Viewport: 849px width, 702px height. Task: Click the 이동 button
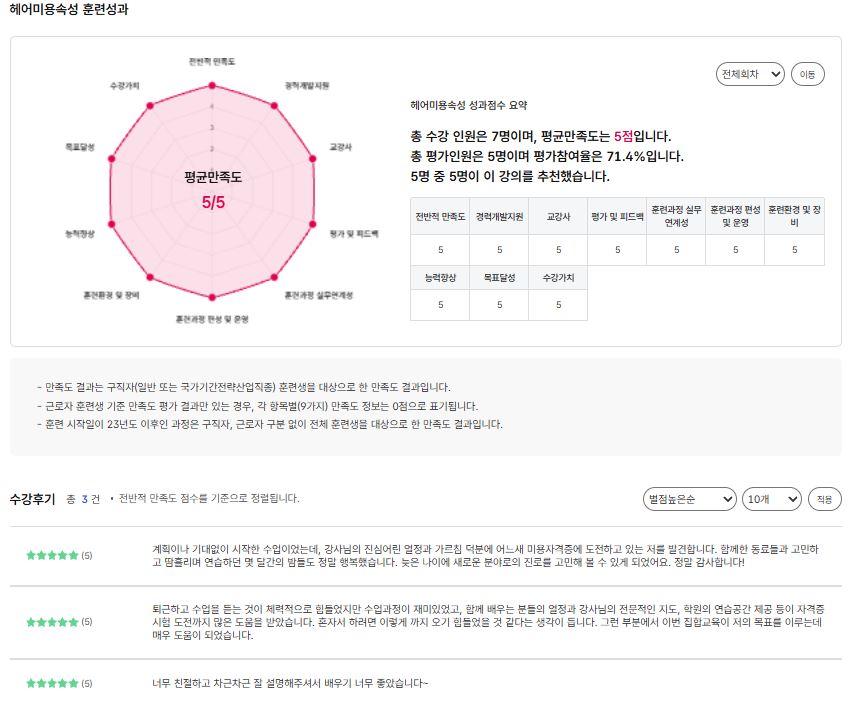[x=807, y=74]
